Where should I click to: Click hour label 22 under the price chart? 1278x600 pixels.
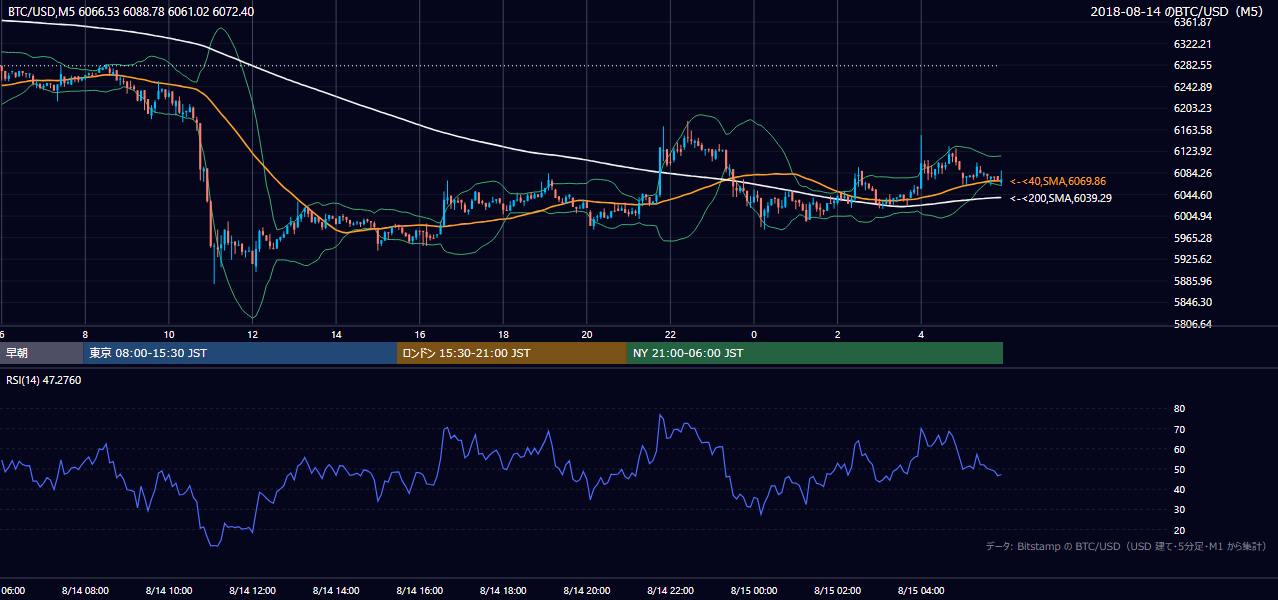(x=671, y=334)
